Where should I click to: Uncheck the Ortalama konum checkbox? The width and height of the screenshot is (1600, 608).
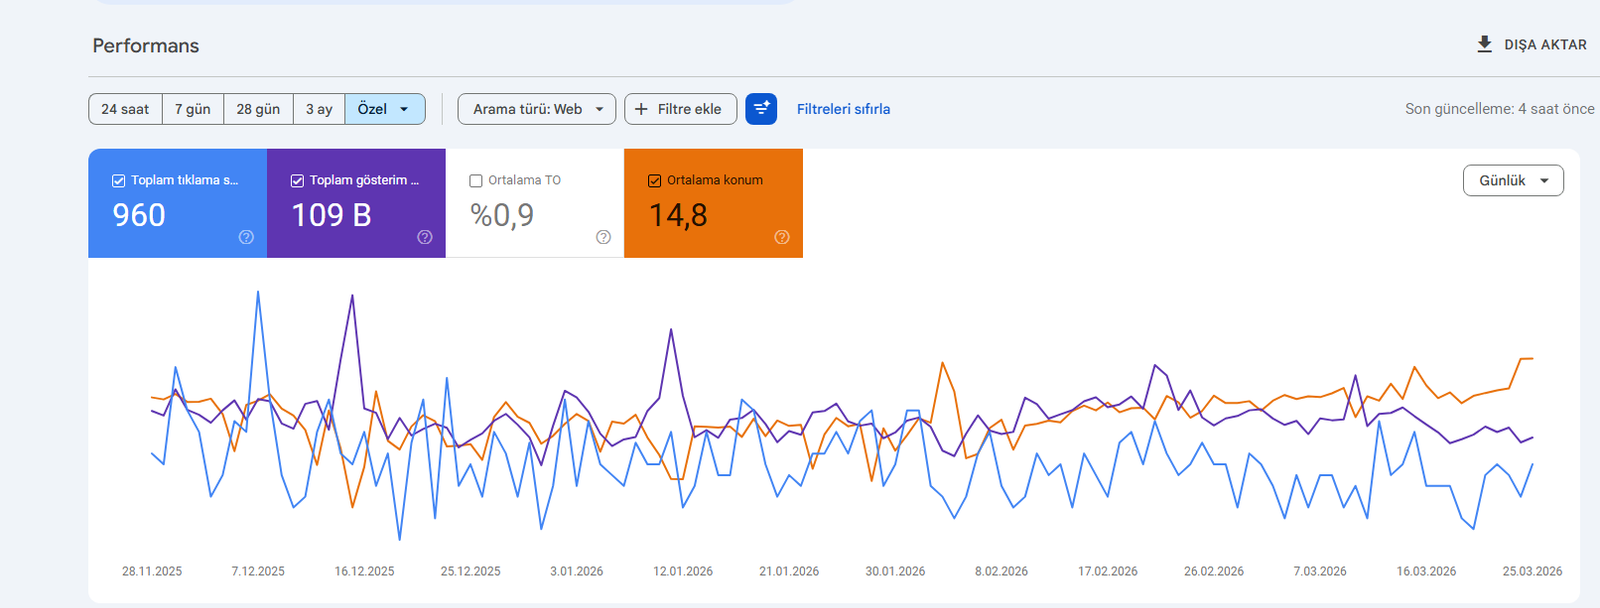tap(655, 181)
